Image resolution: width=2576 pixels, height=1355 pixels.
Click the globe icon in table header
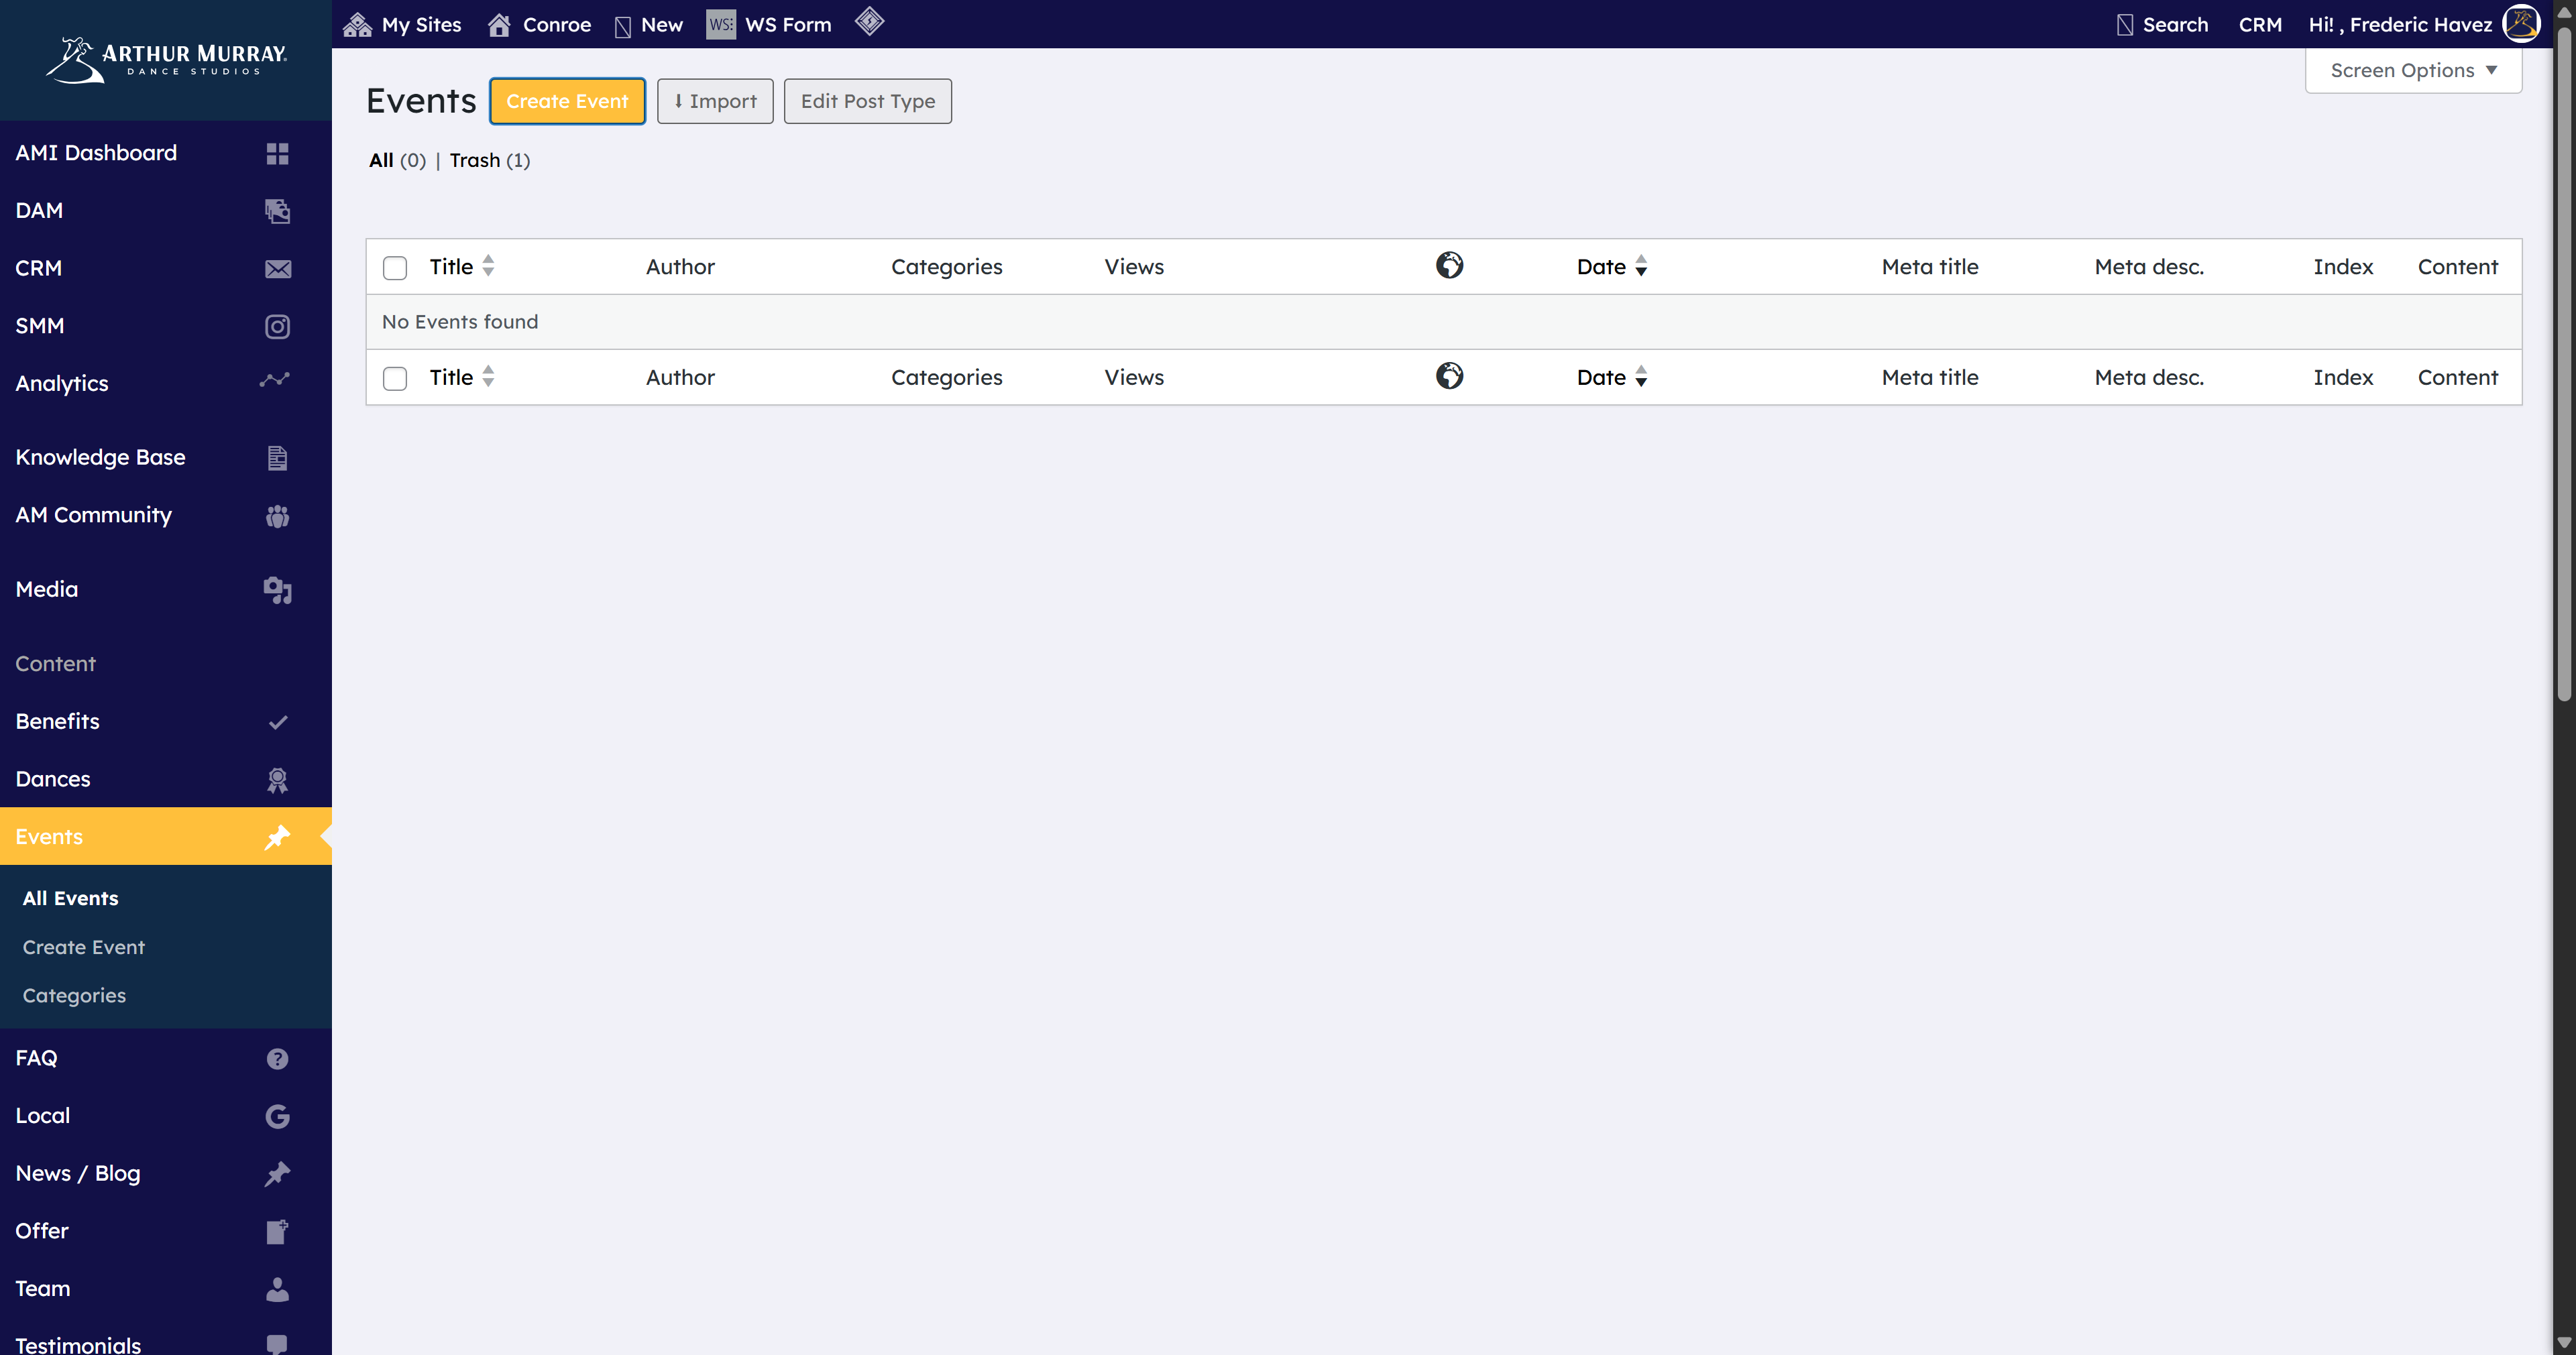1449,265
